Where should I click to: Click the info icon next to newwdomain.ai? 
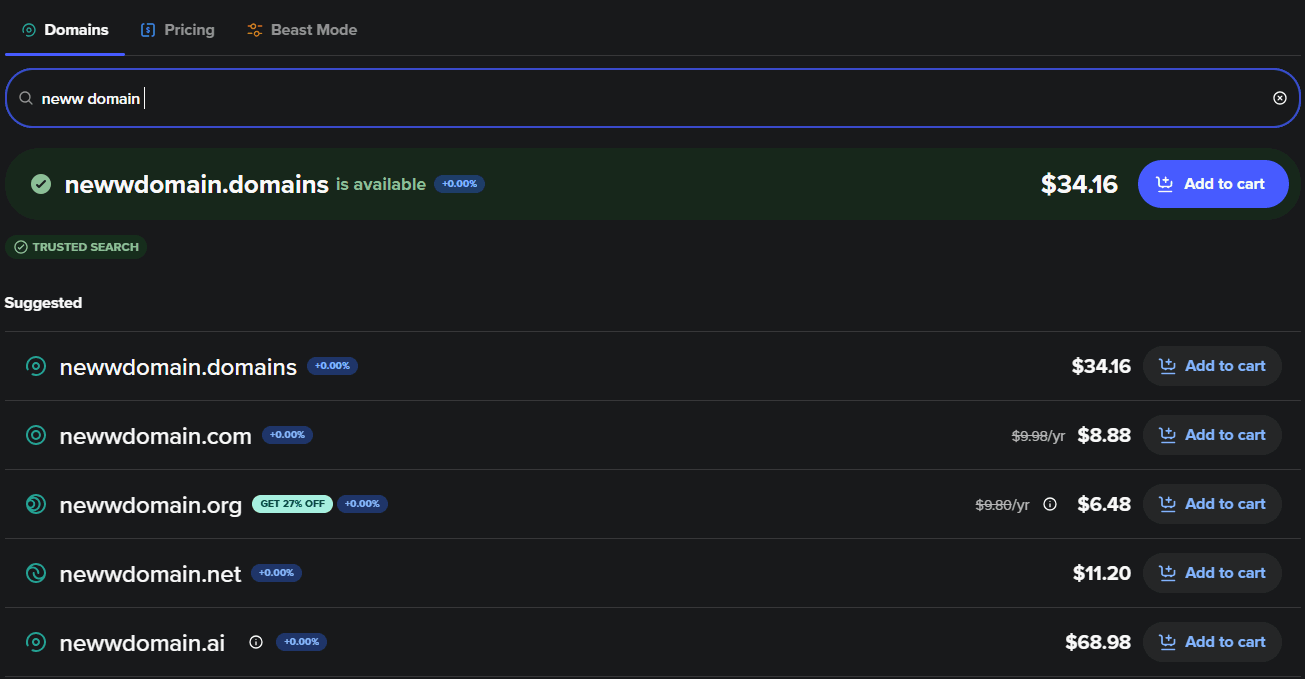(256, 643)
